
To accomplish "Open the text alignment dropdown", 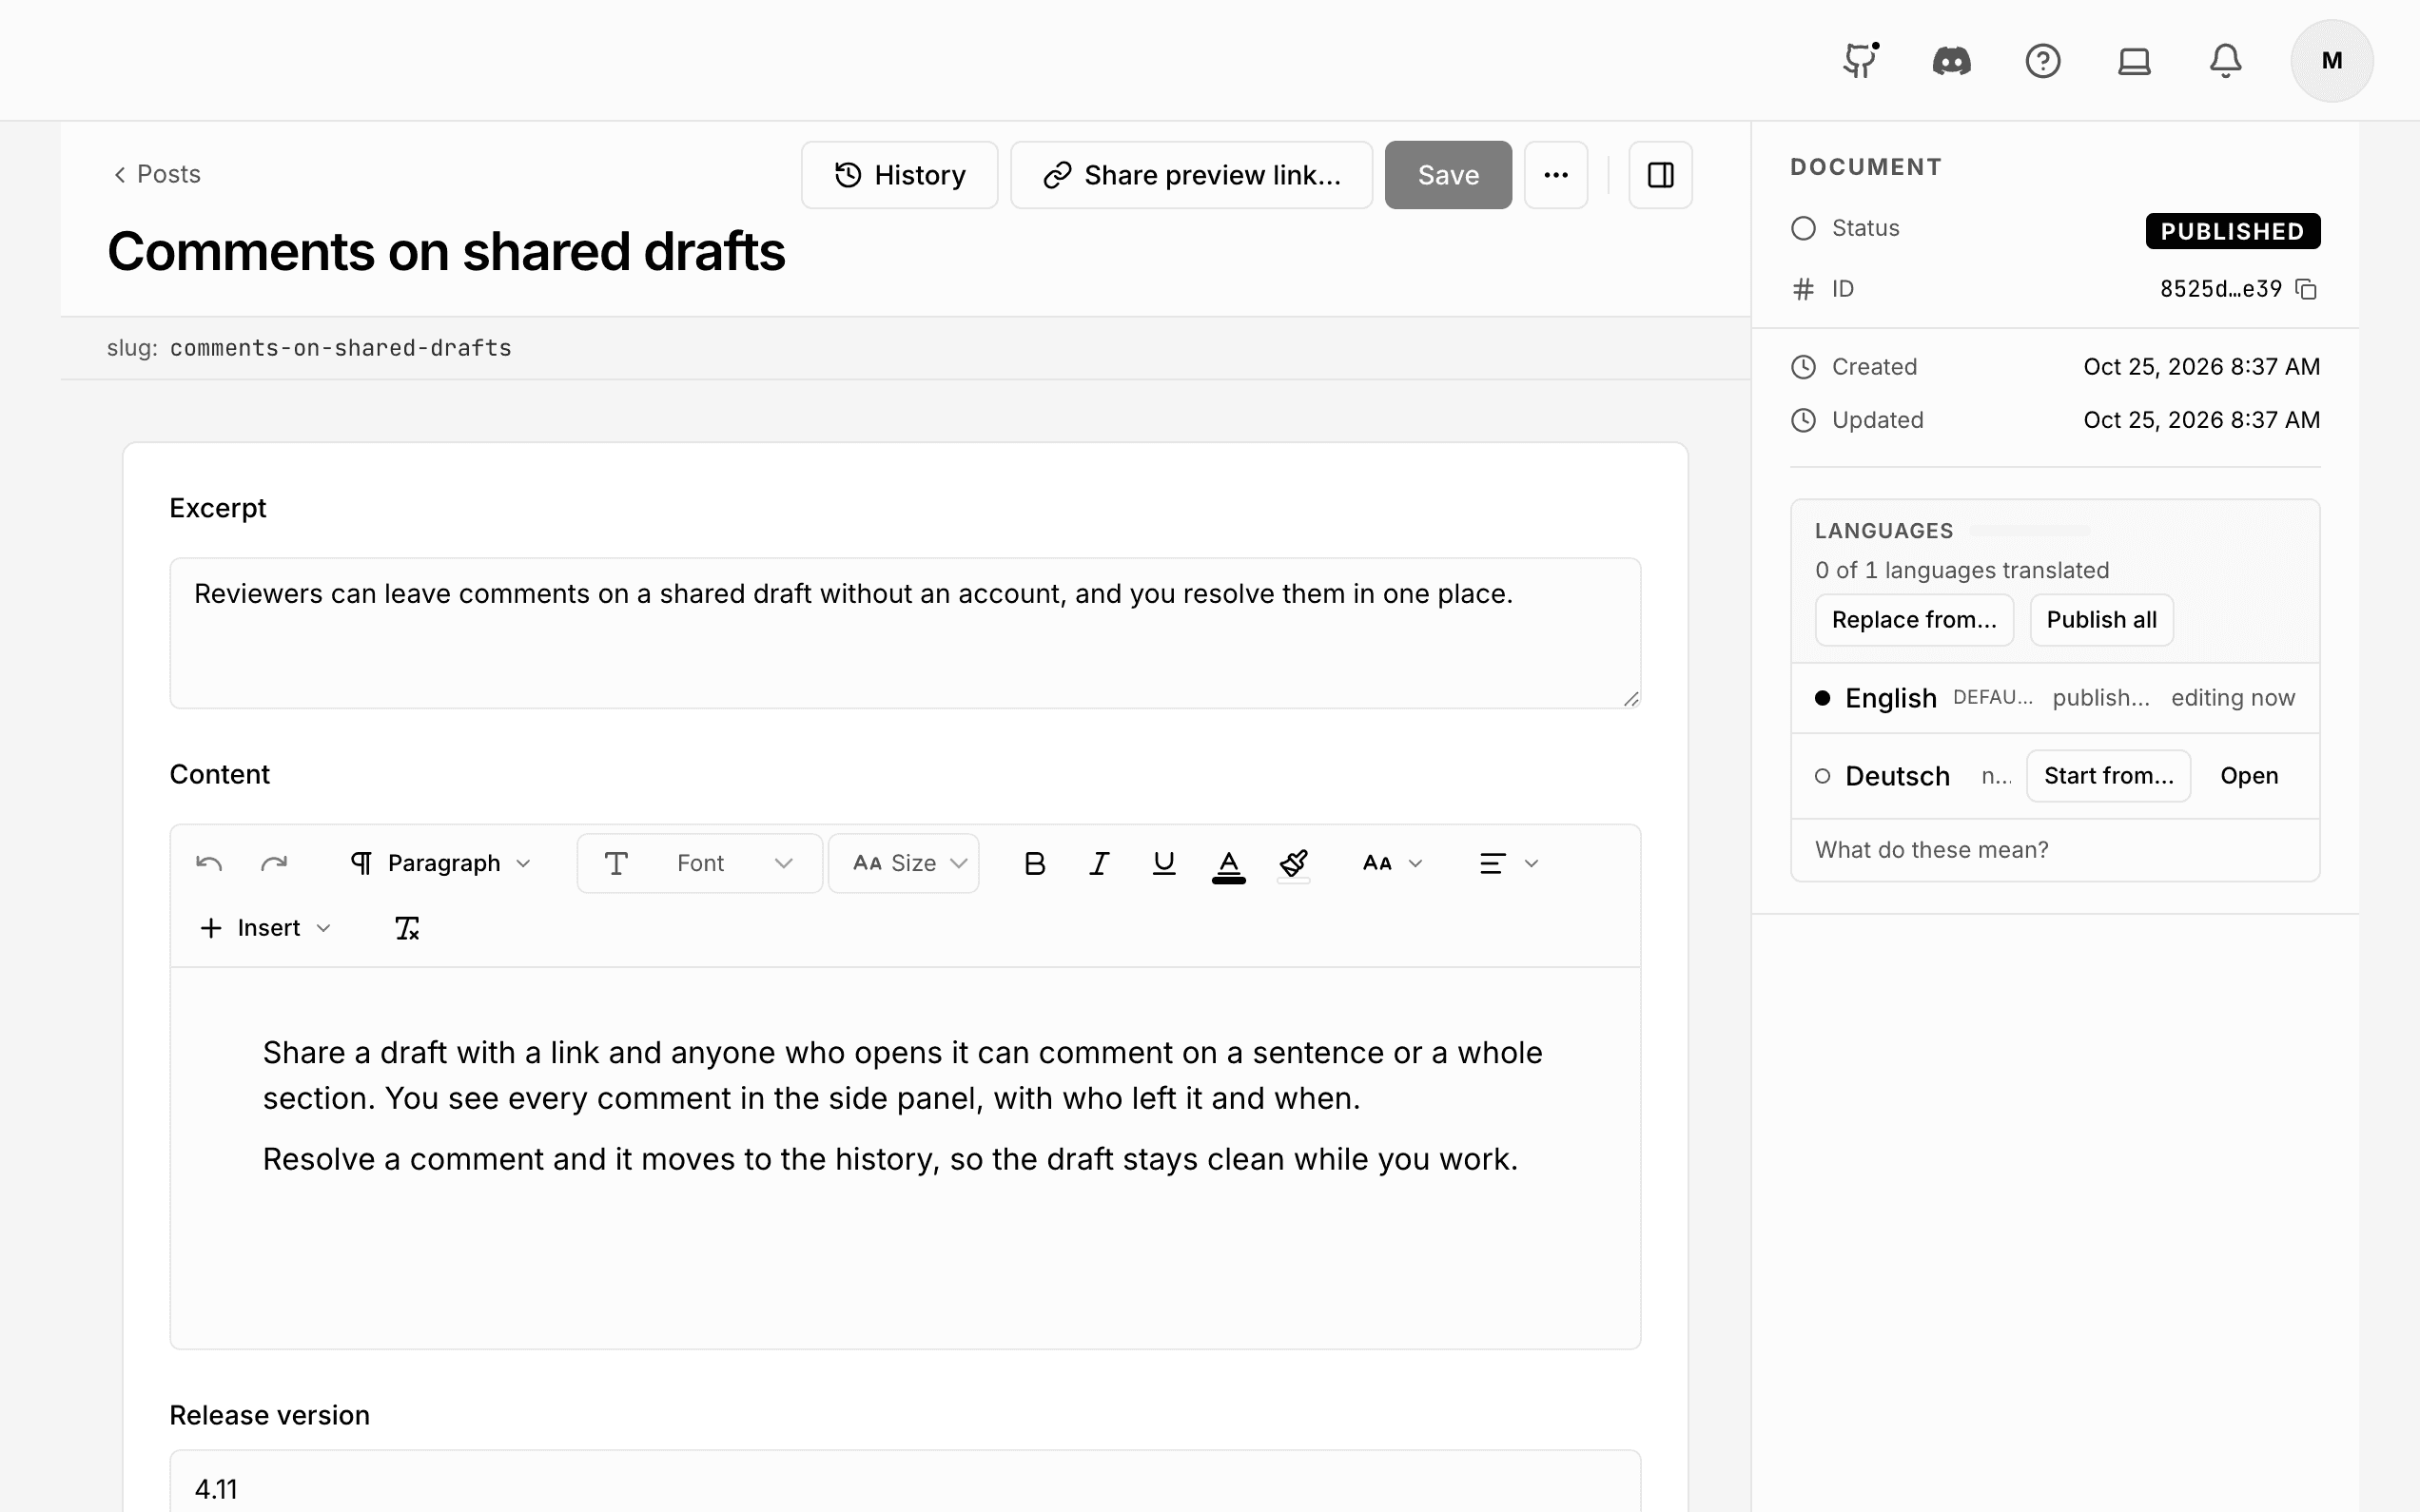I will coord(1508,863).
